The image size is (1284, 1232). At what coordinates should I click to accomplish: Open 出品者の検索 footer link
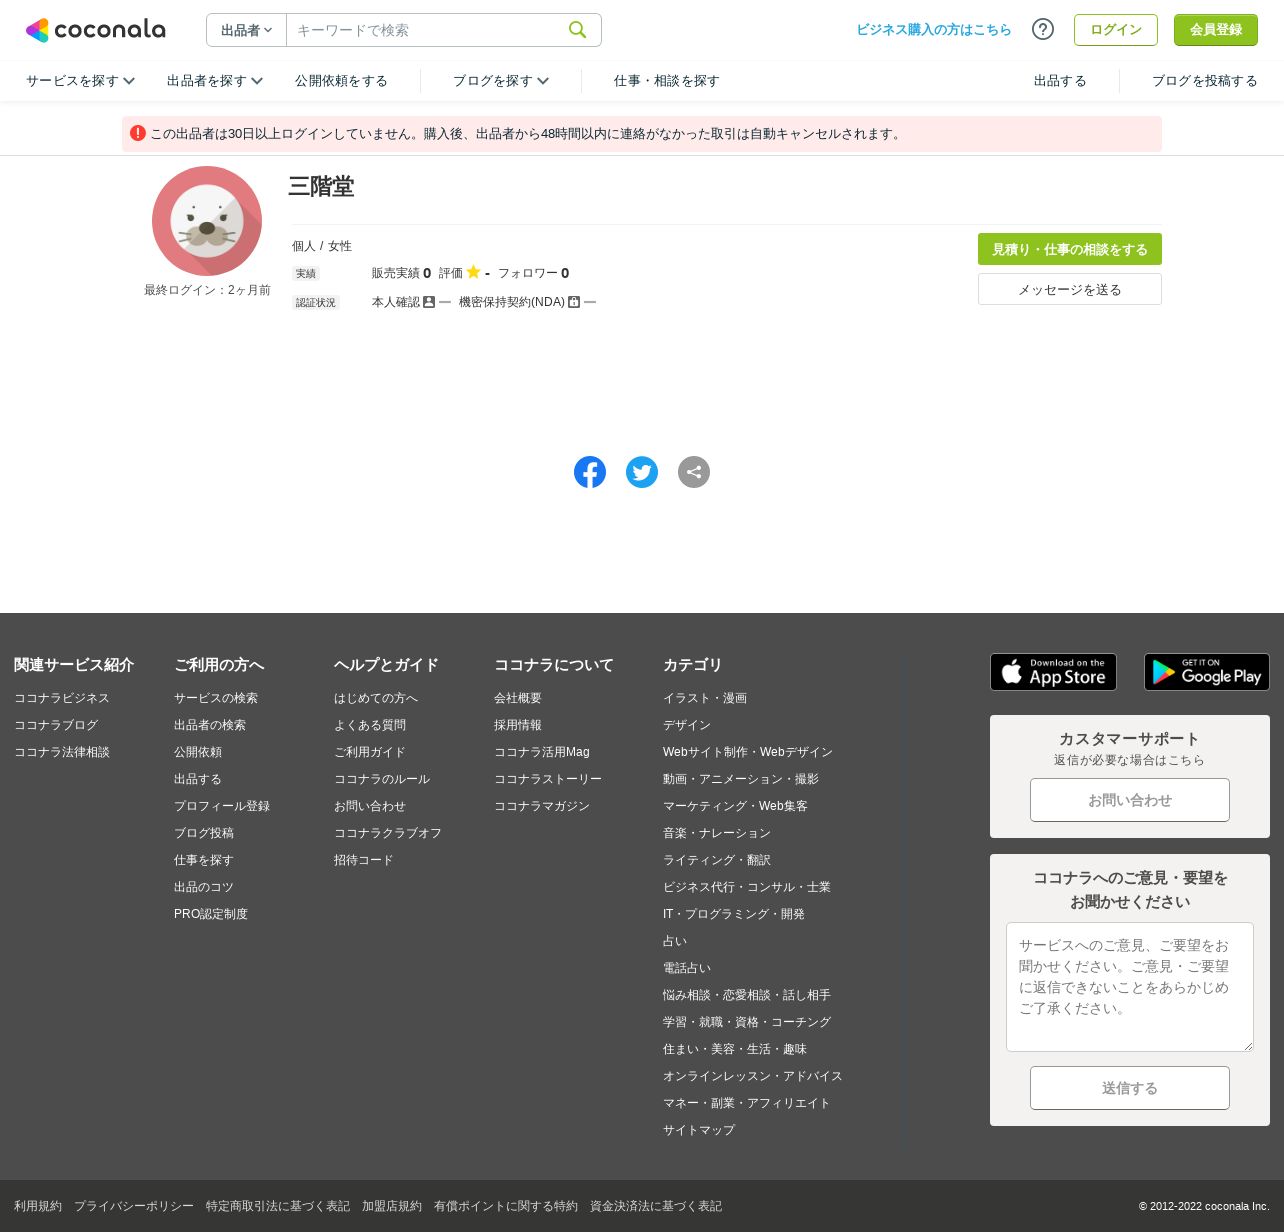(210, 725)
